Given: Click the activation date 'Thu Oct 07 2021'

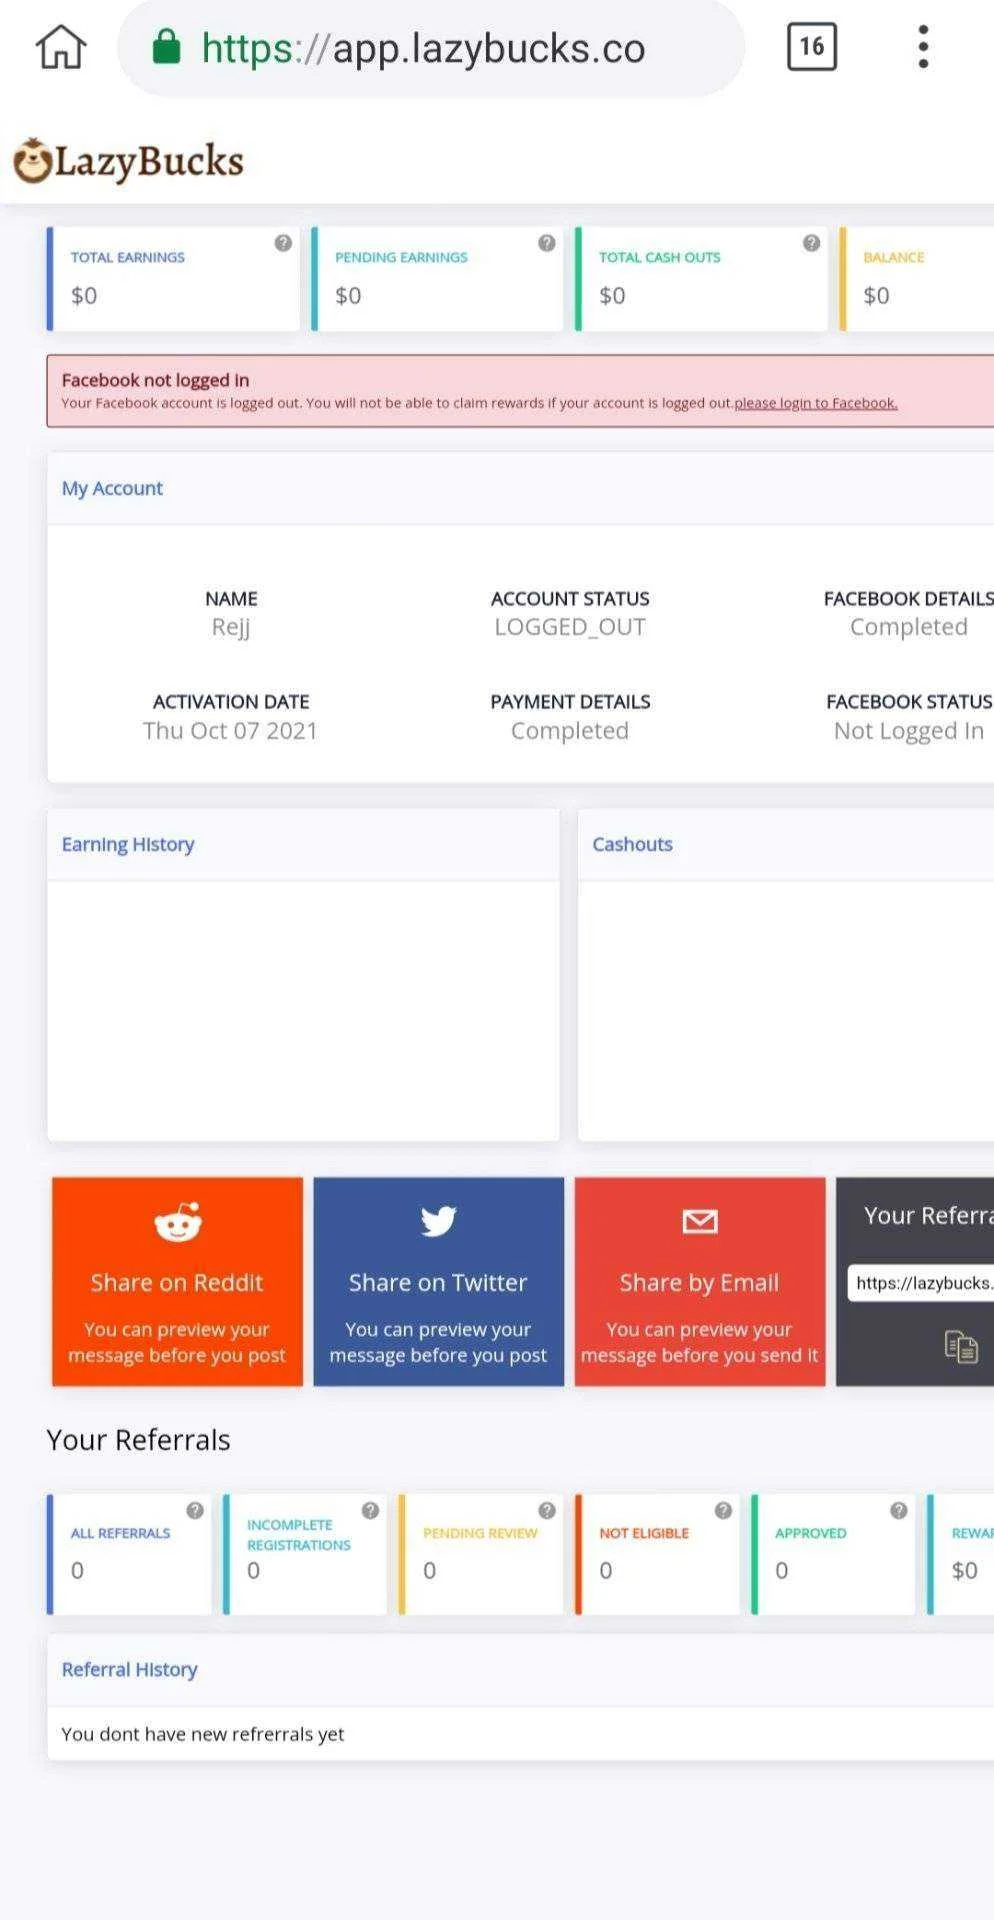Looking at the screenshot, I should pyautogui.click(x=230, y=731).
